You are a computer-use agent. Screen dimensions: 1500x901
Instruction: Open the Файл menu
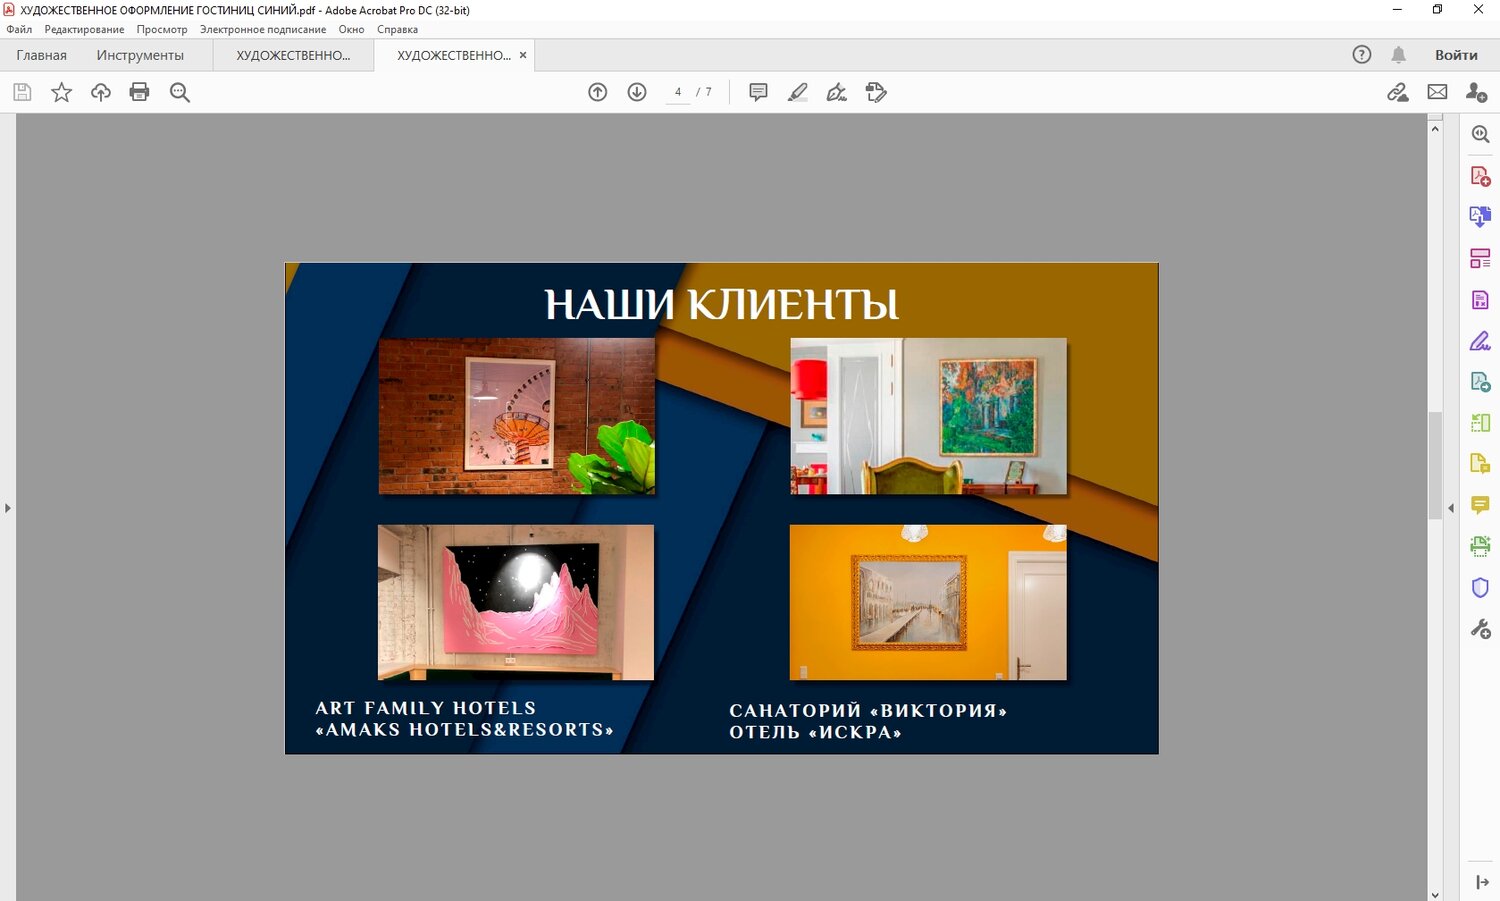pos(19,29)
